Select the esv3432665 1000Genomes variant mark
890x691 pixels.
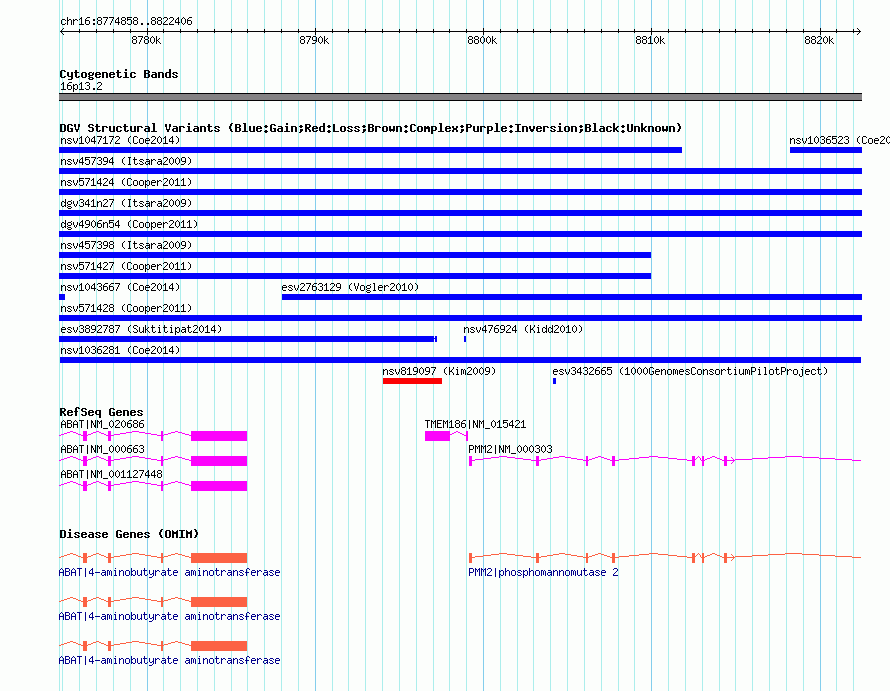pos(555,381)
